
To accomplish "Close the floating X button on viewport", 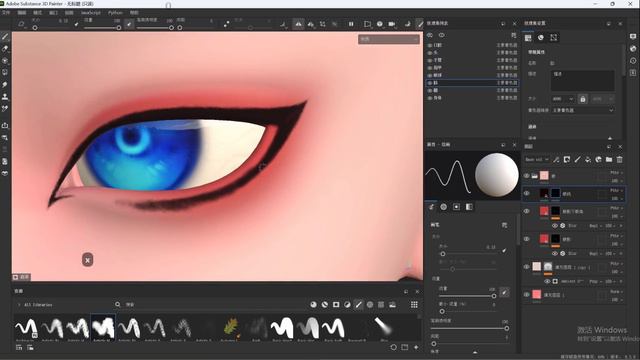I will pos(87,260).
